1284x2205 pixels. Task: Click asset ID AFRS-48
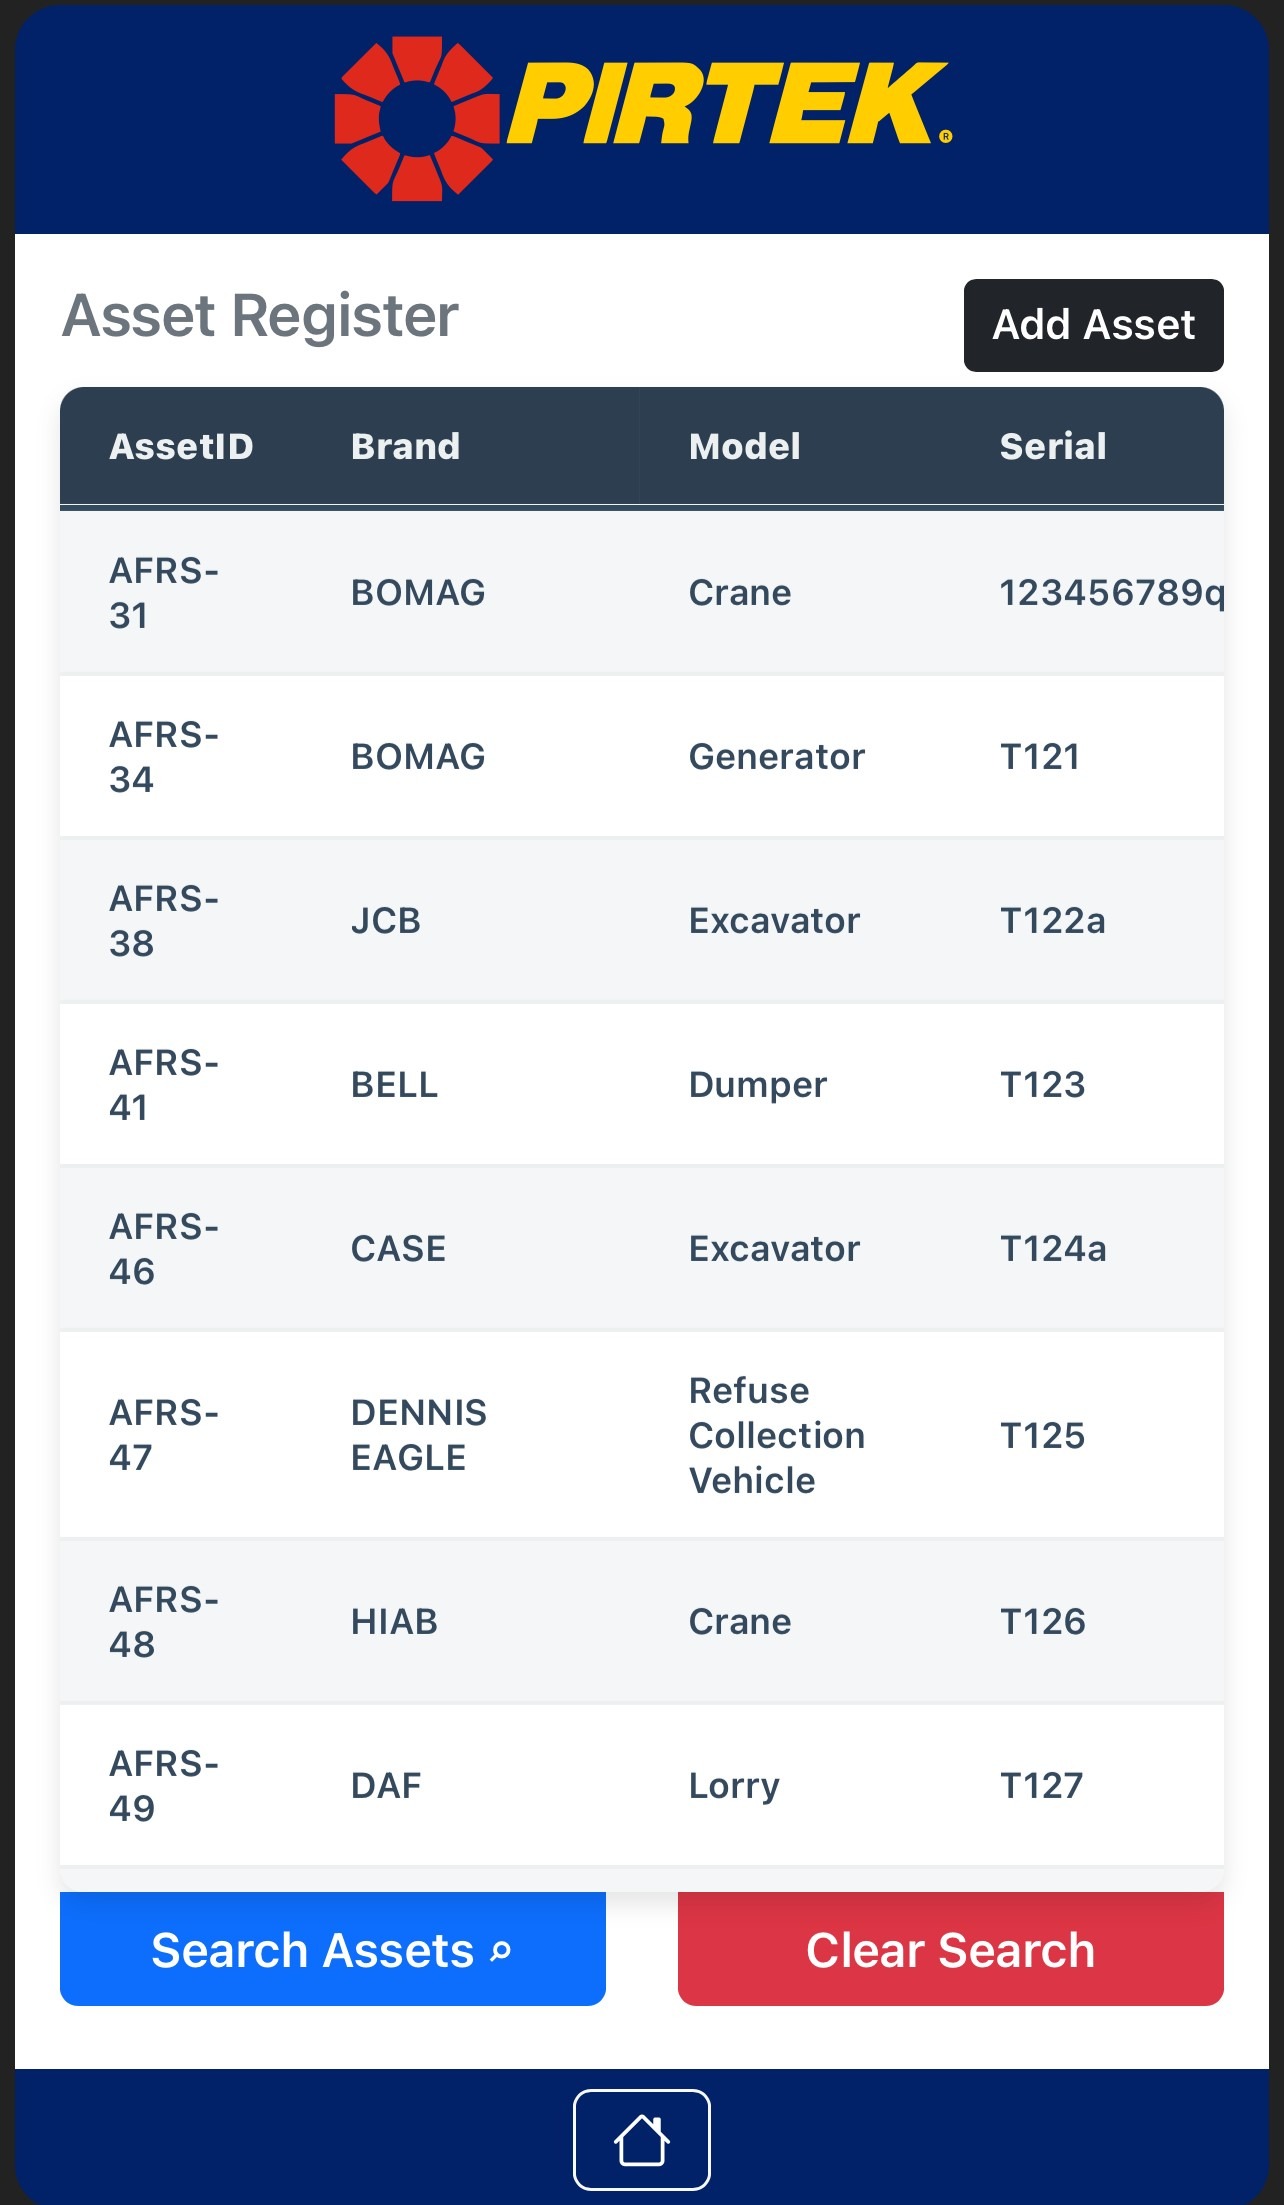163,1621
